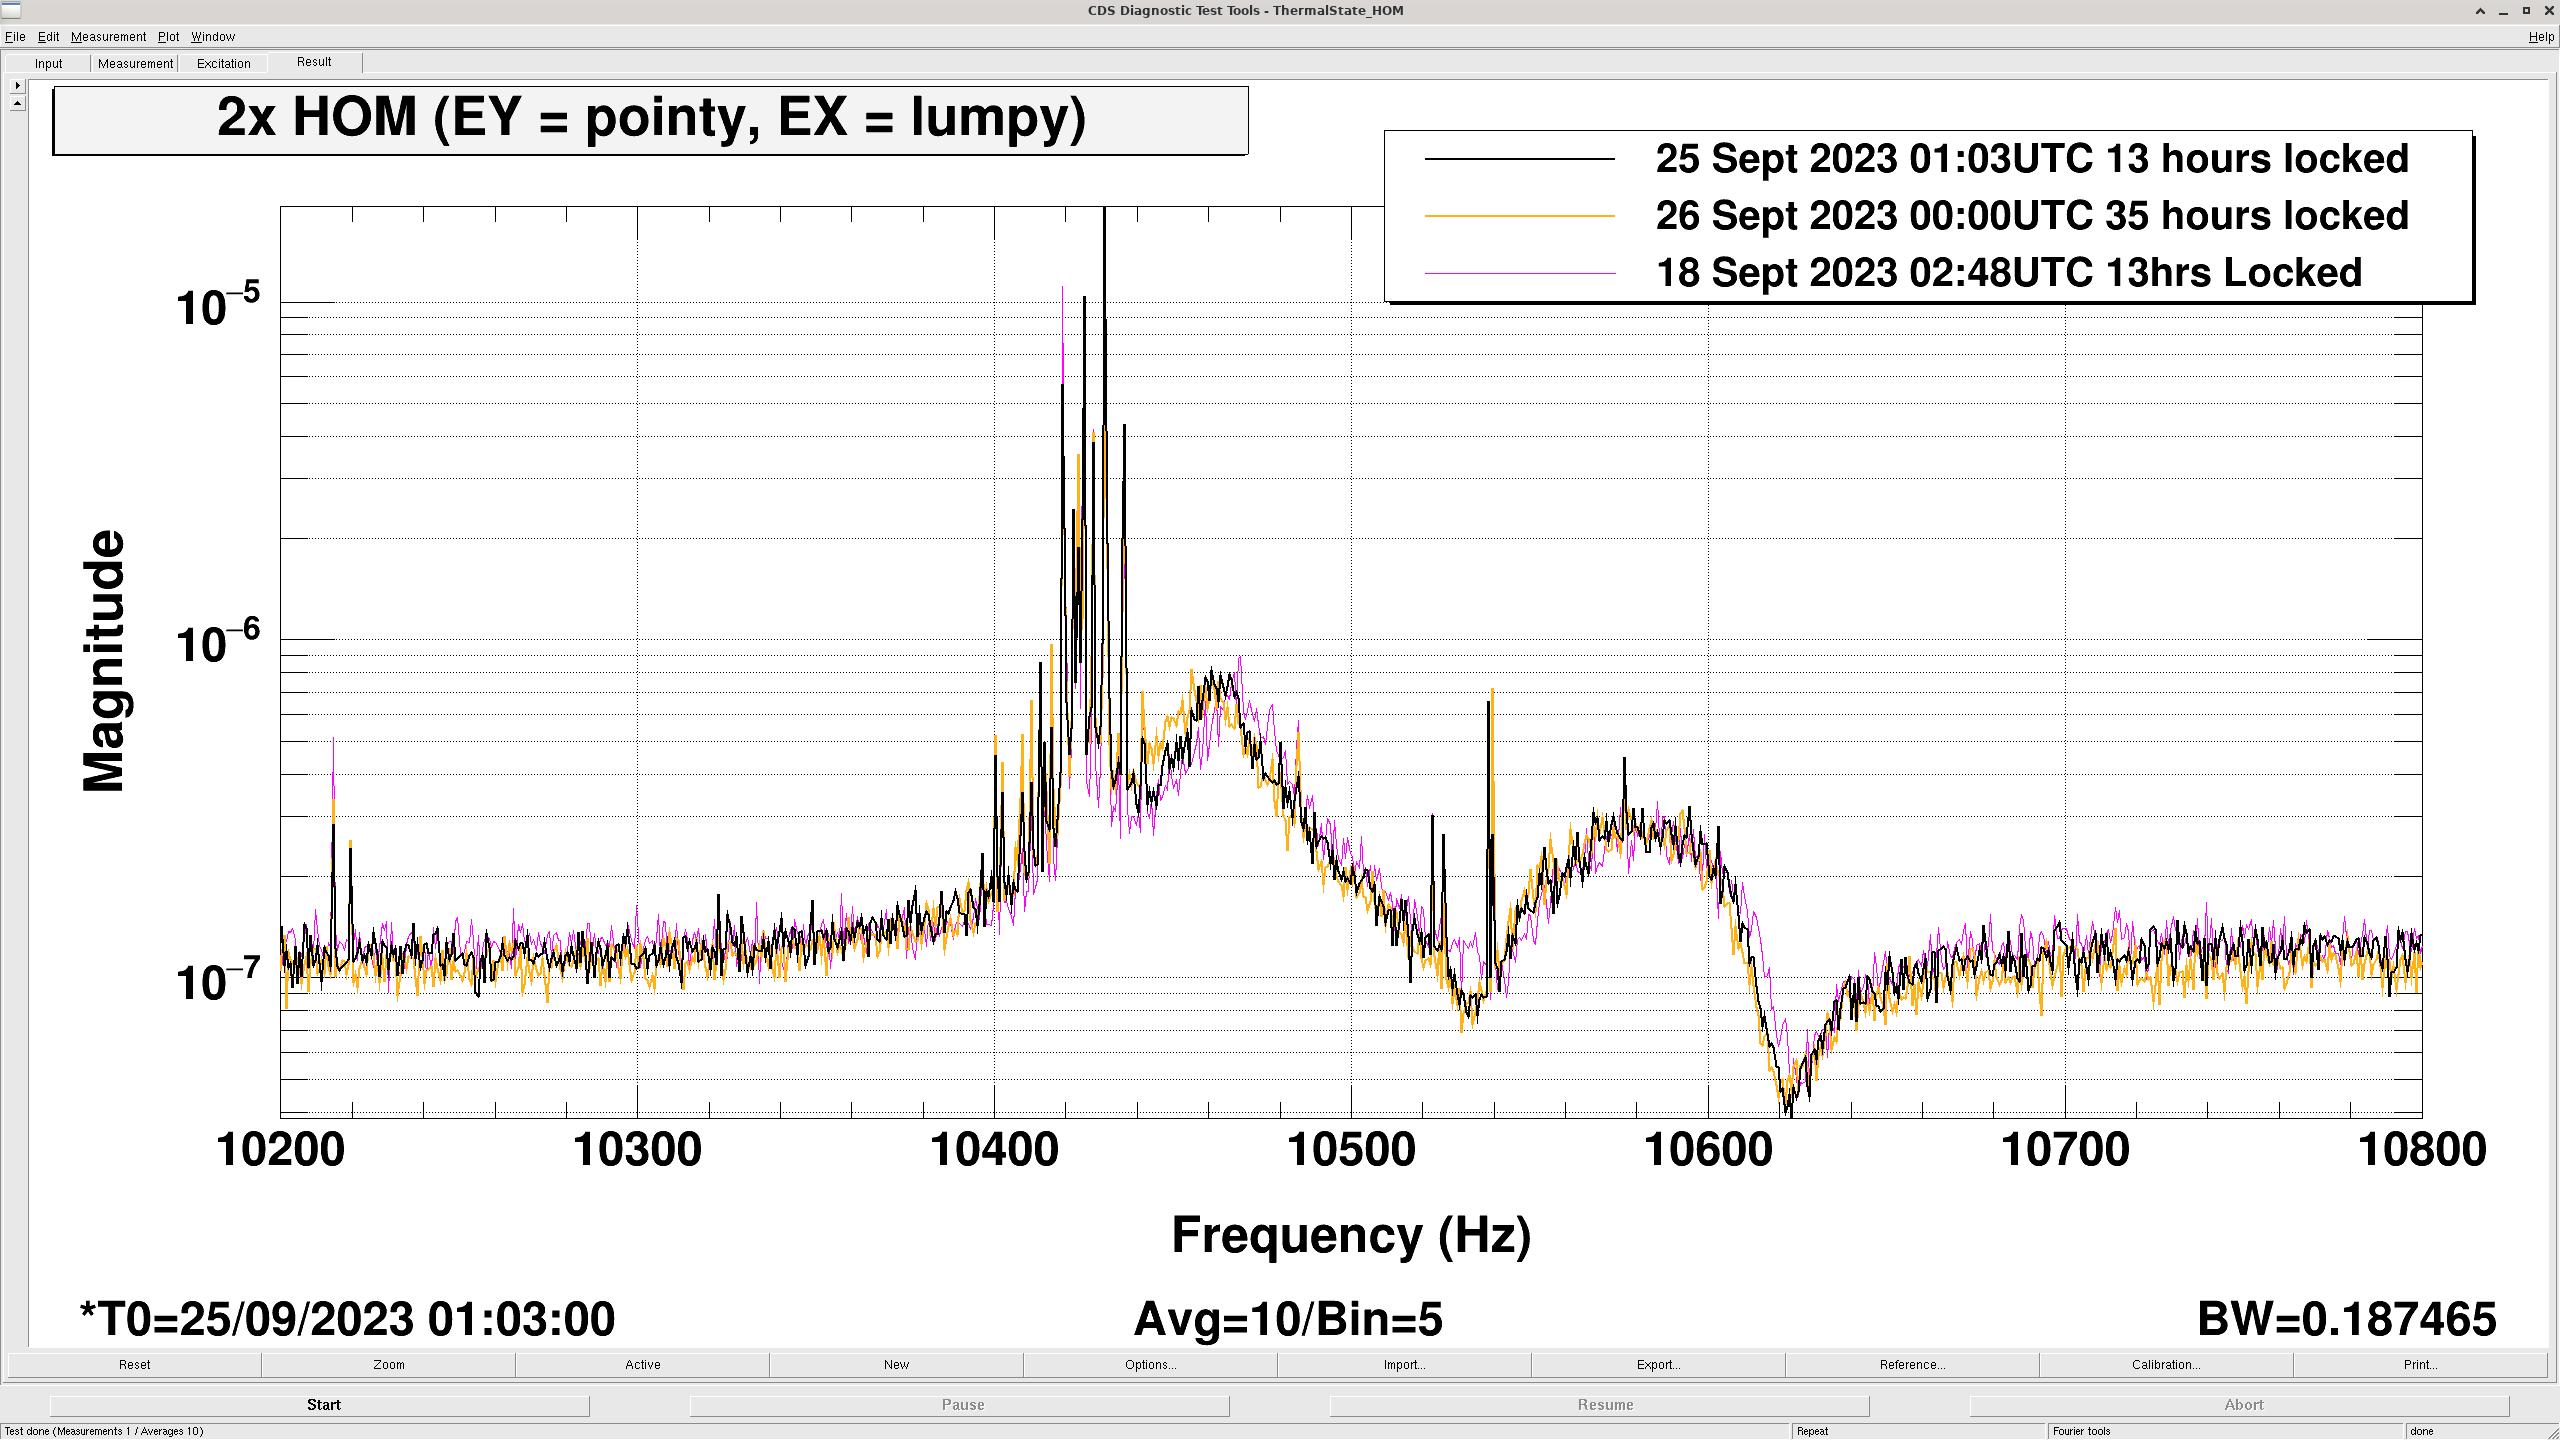The height and width of the screenshot is (1440, 2560).
Task: Click the 'Magnitude' y-axis label
Action: coord(104,661)
